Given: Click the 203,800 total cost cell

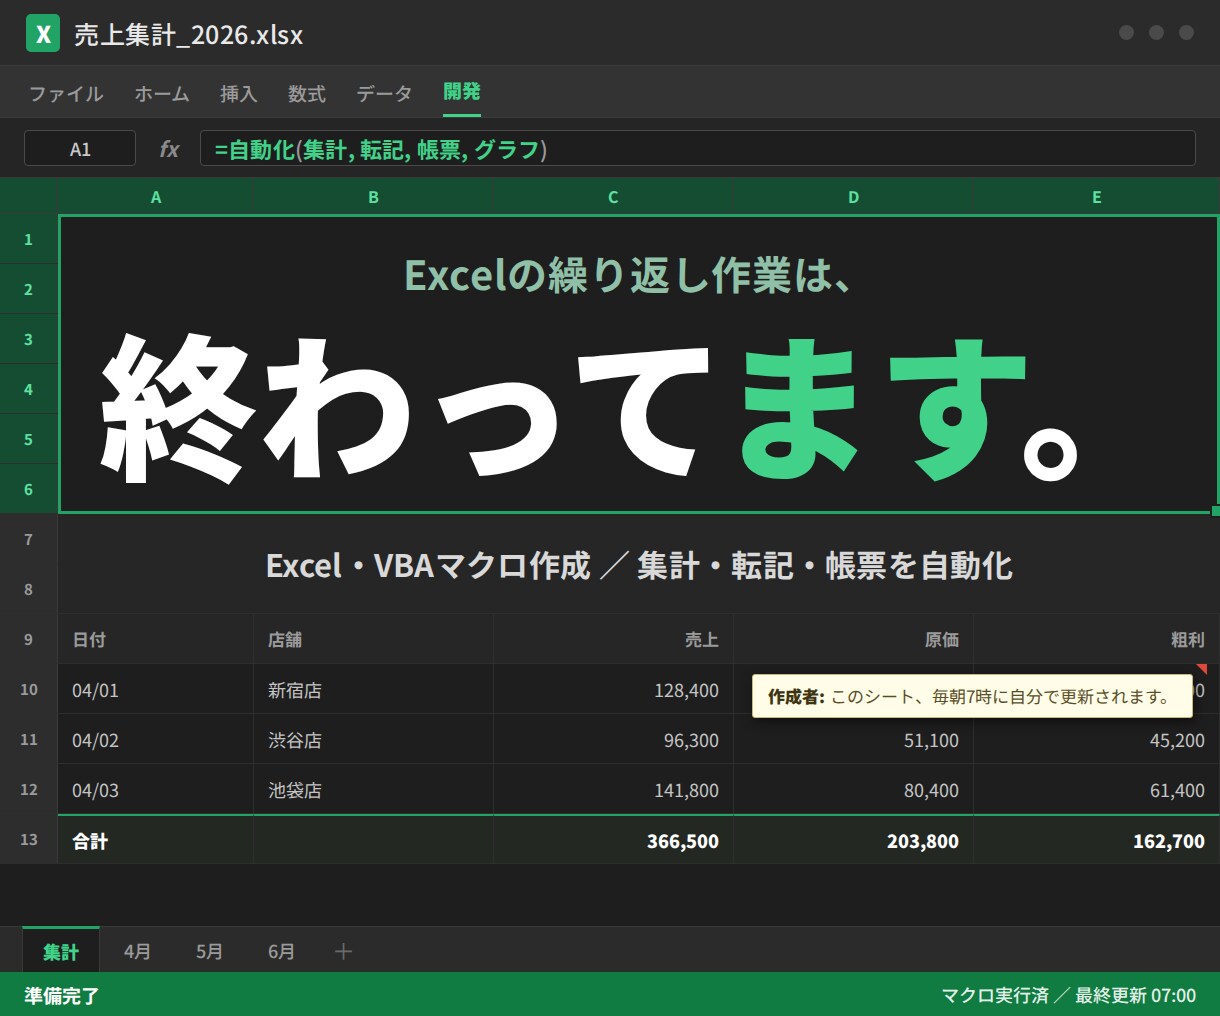Looking at the screenshot, I should click(x=853, y=840).
